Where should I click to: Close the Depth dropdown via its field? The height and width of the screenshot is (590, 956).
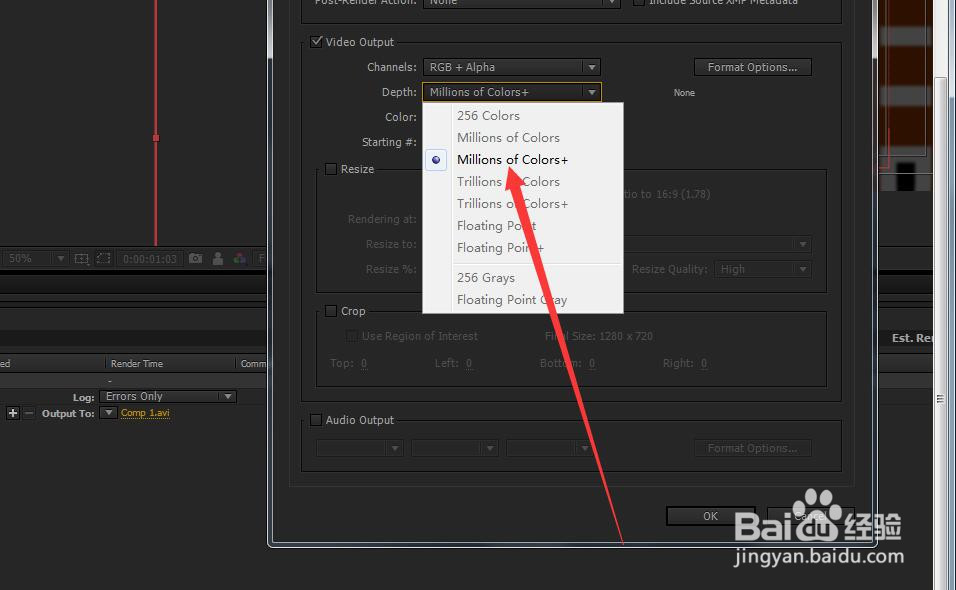tap(512, 92)
